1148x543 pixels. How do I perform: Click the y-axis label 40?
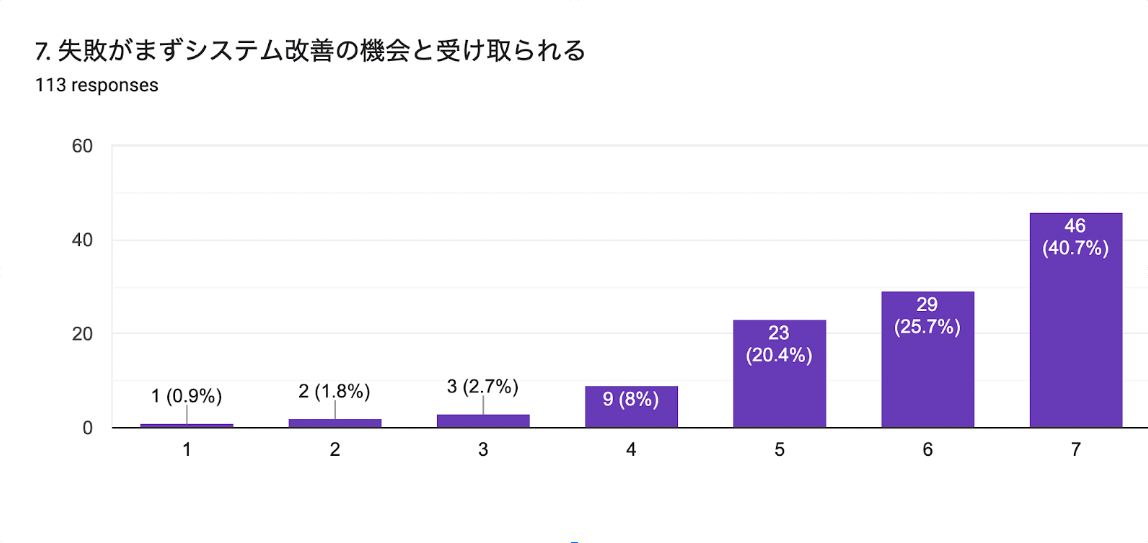(x=82, y=240)
